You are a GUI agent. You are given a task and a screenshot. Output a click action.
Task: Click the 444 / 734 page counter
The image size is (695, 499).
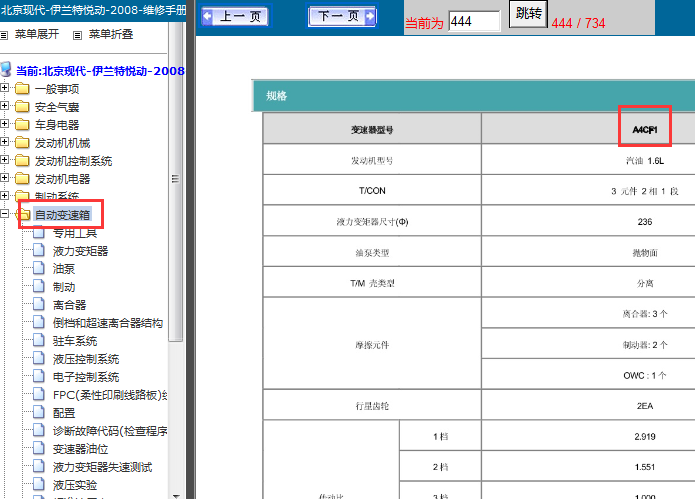click(578, 23)
